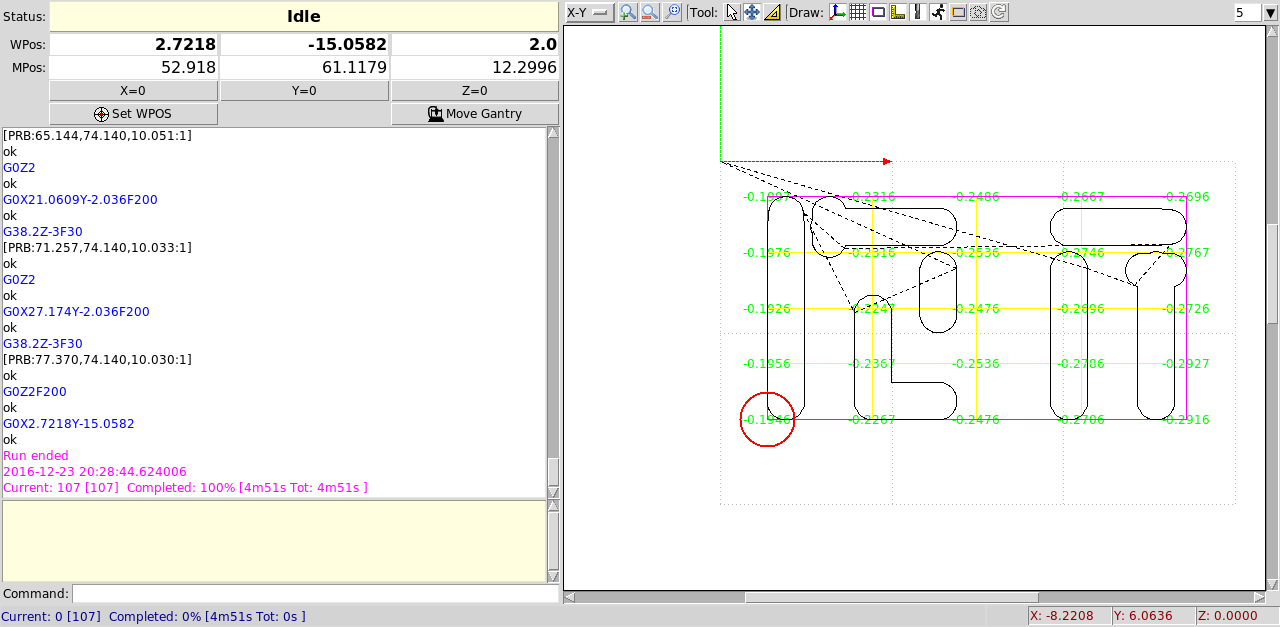The image size is (1280, 627).
Task: Click the Y=0 zero button
Action: 304,91
